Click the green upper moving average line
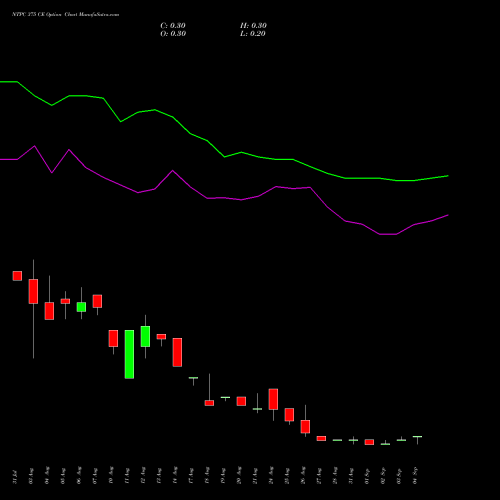 [224, 156]
